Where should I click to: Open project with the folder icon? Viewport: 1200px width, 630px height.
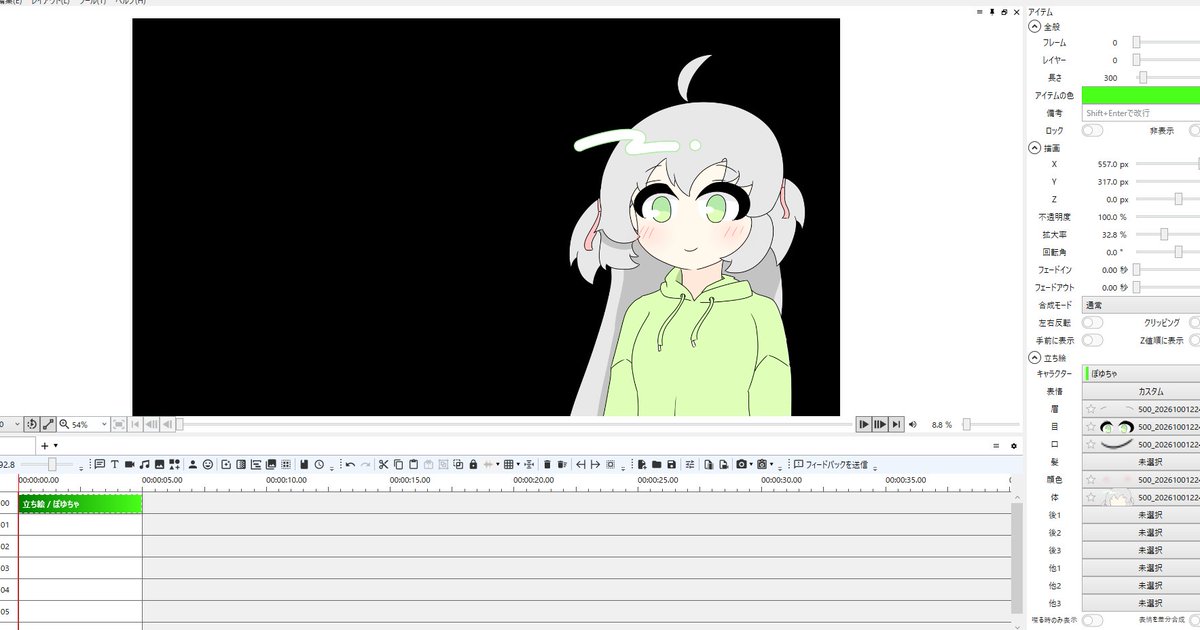point(656,464)
